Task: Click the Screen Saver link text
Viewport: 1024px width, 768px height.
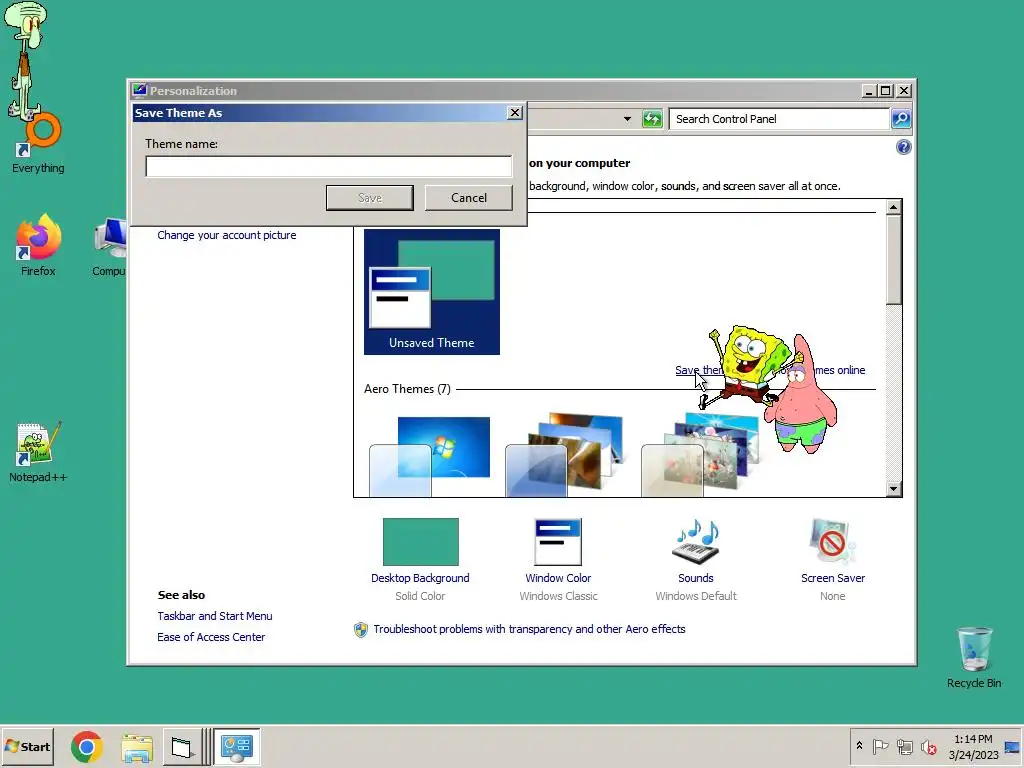Action: point(833,578)
